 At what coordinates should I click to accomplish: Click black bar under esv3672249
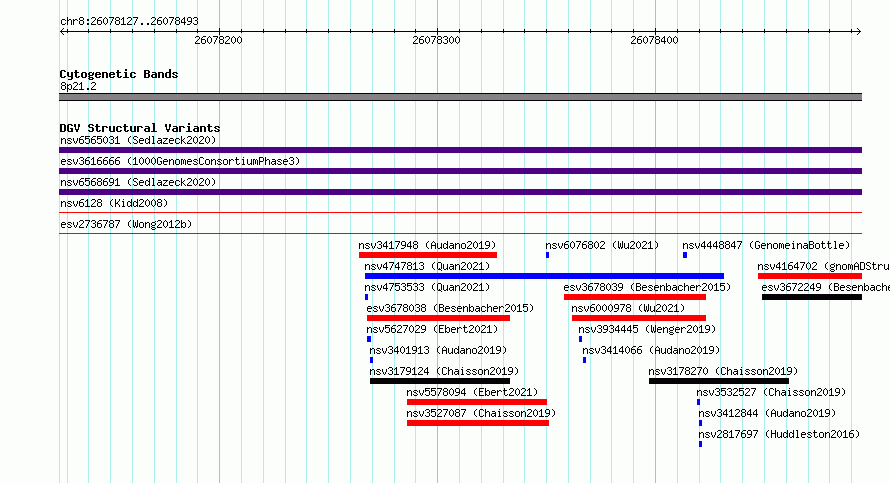pyautogui.click(x=812, y=297)
